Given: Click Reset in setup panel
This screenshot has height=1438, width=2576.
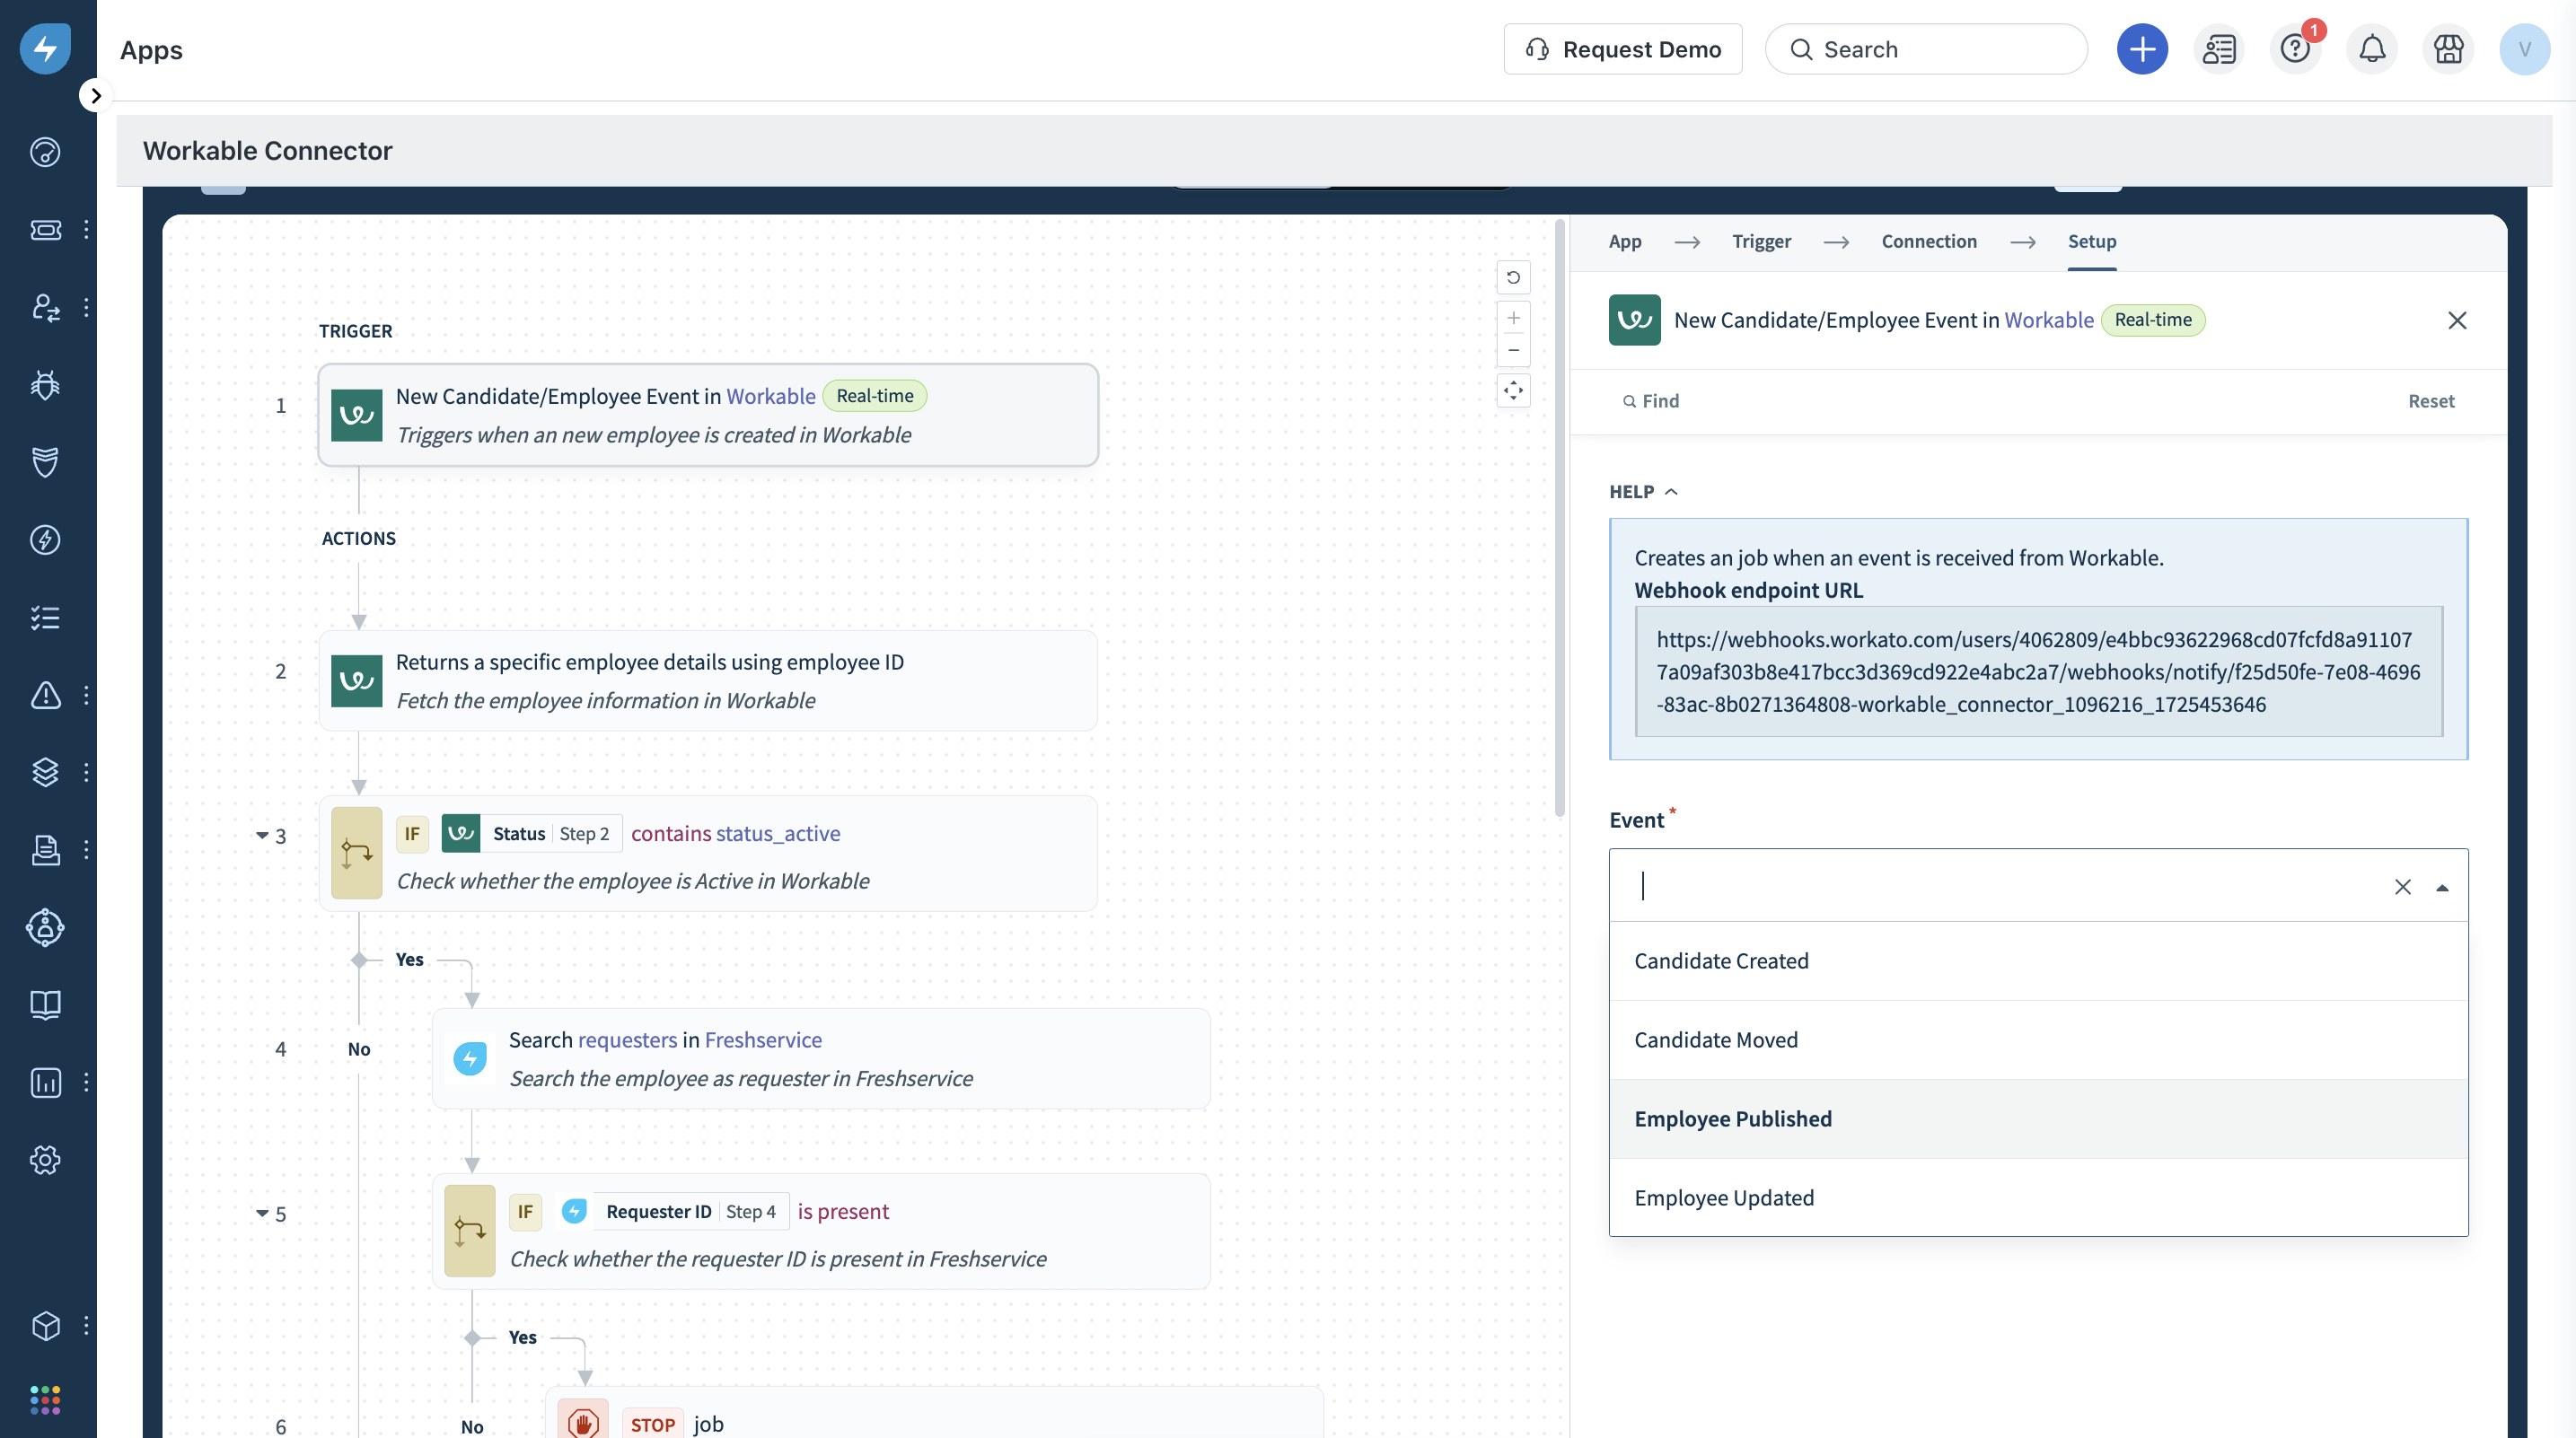Looking at the screenshot, I should 2430,401.
